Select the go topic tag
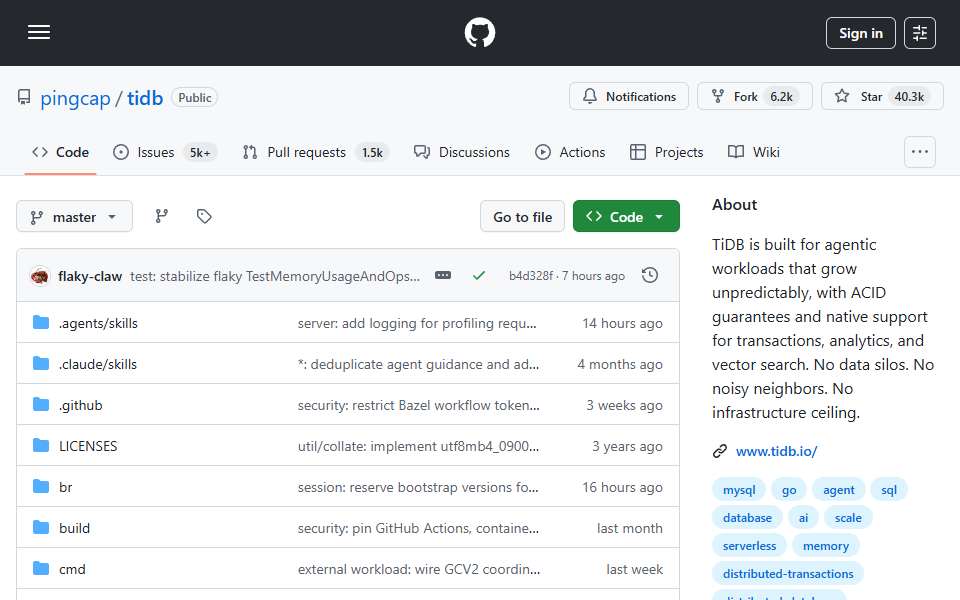The image size is (960, 600). 789,490
